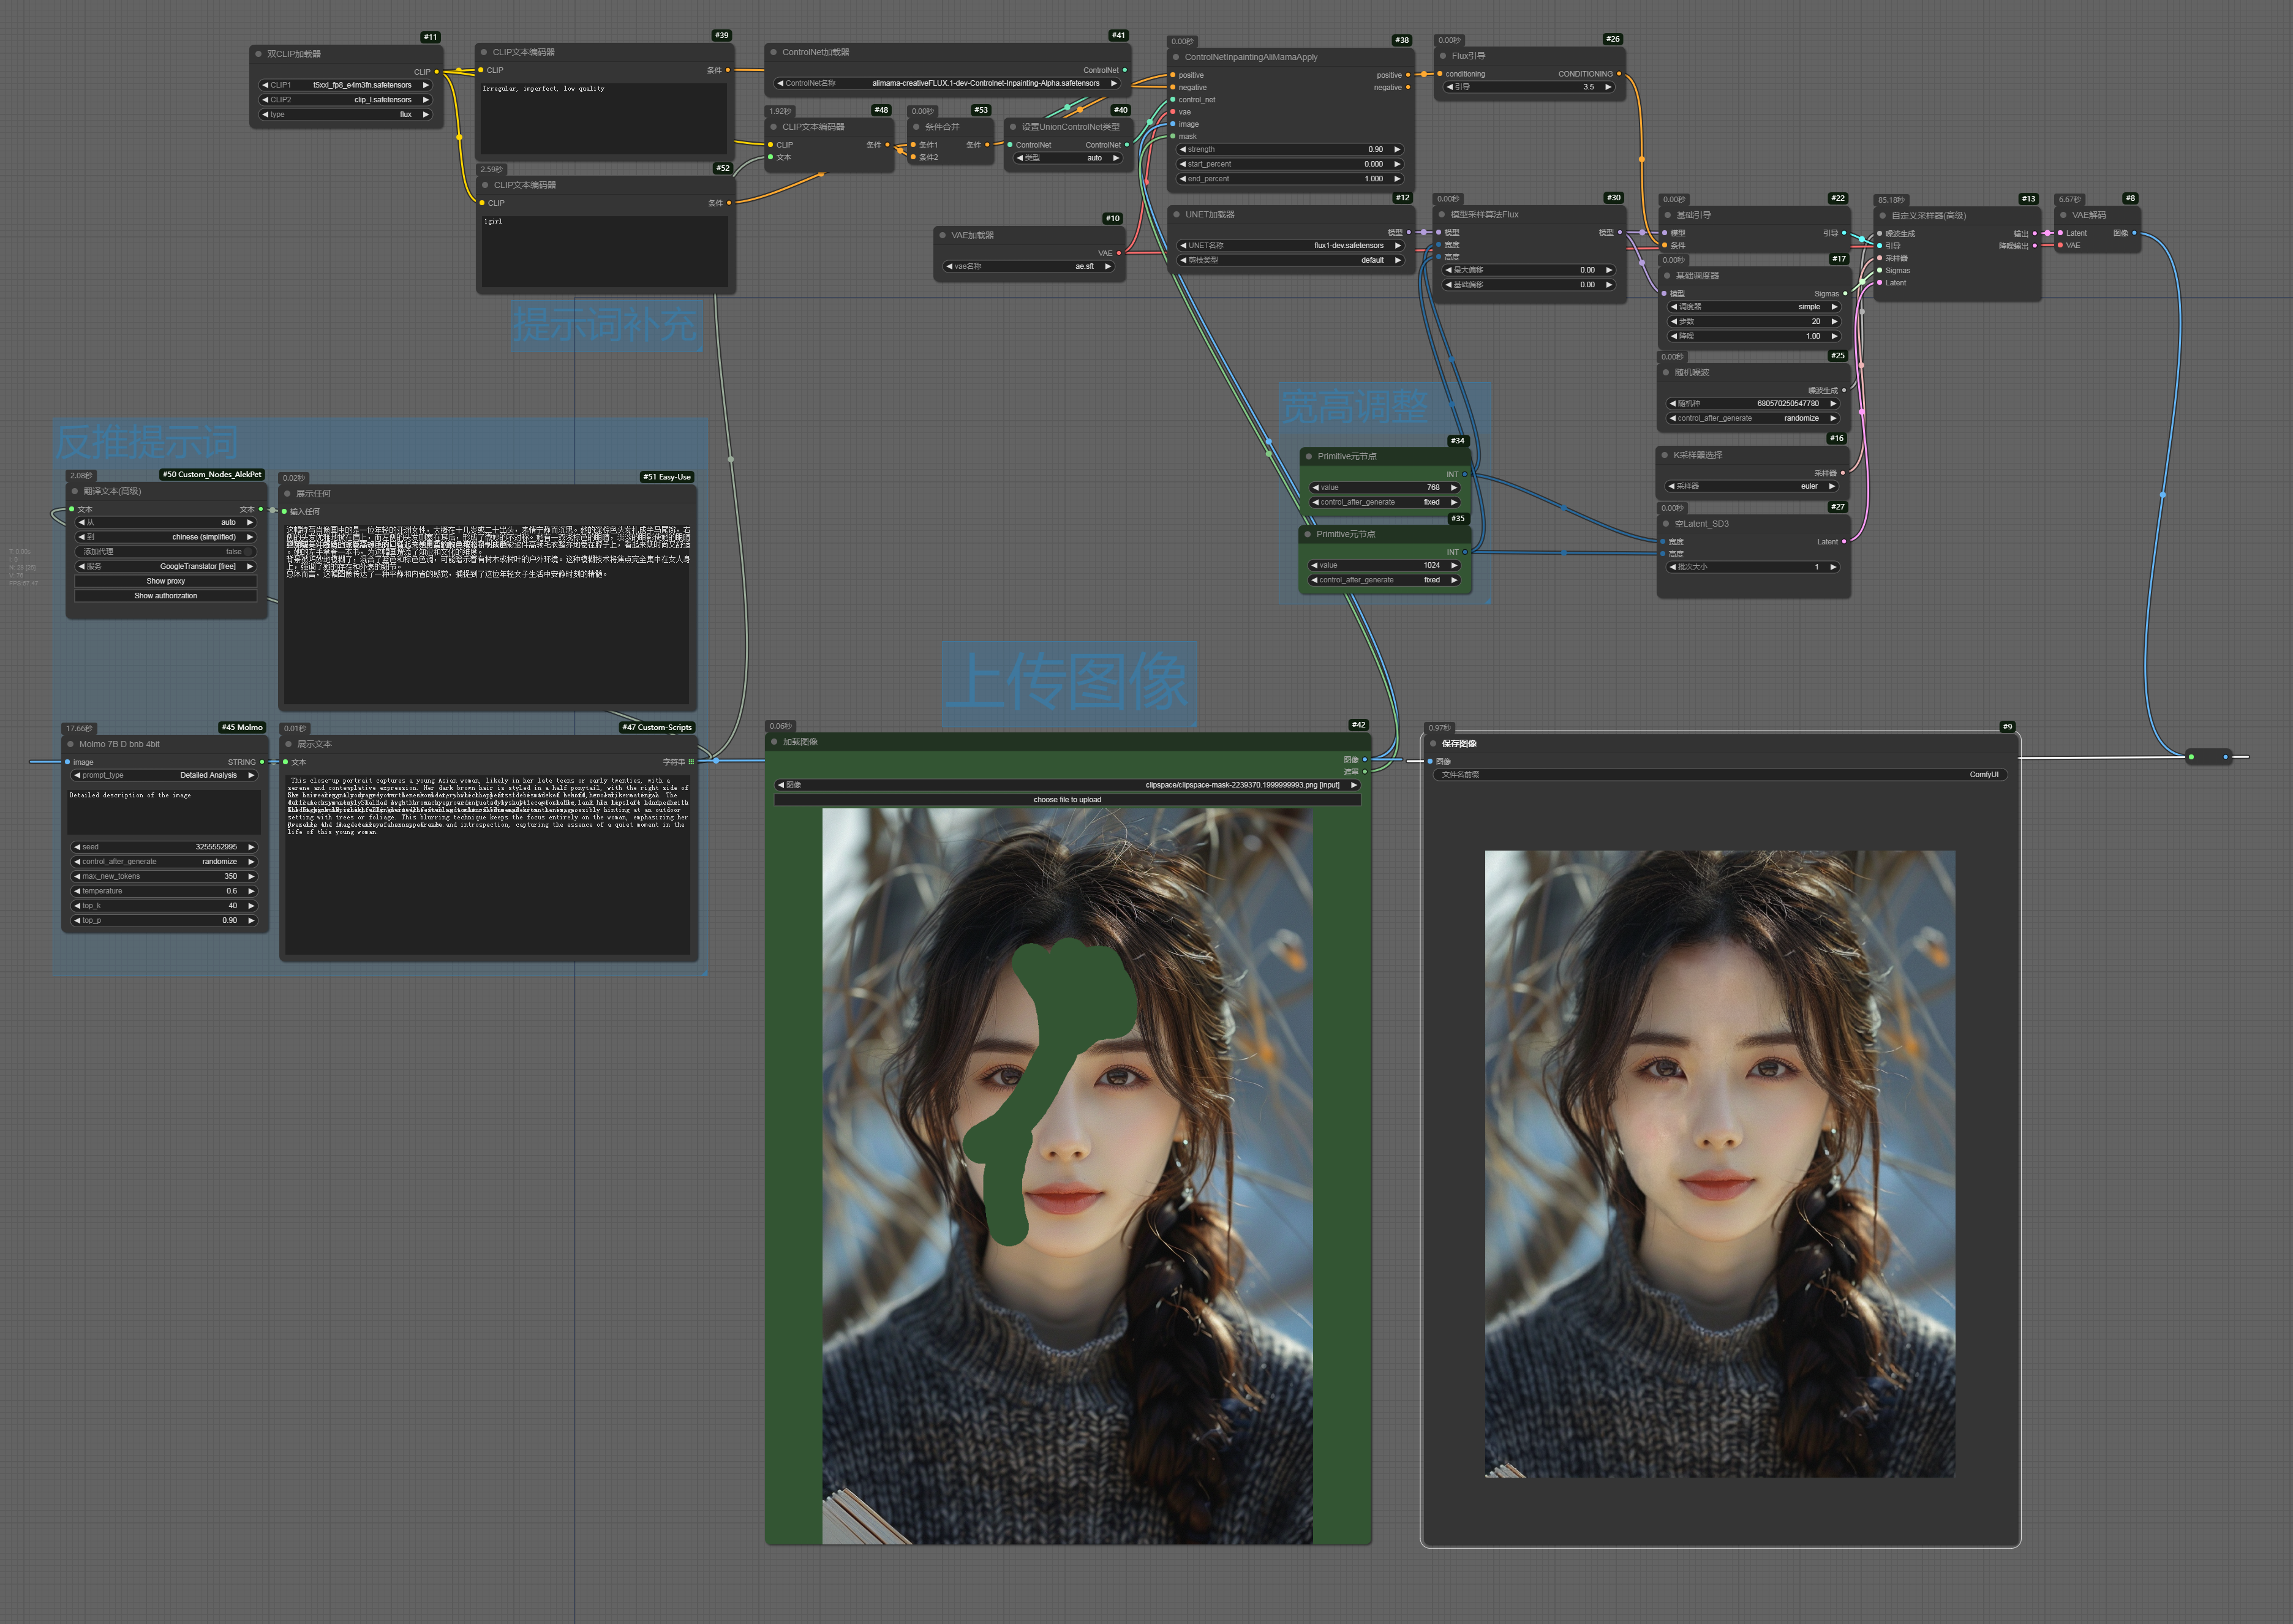The width and height of the screenshot is (2293, 1624).
Task: Increase max_new_tokens with its right arrow
Action: pyautogui.click(x=251, y=877)
